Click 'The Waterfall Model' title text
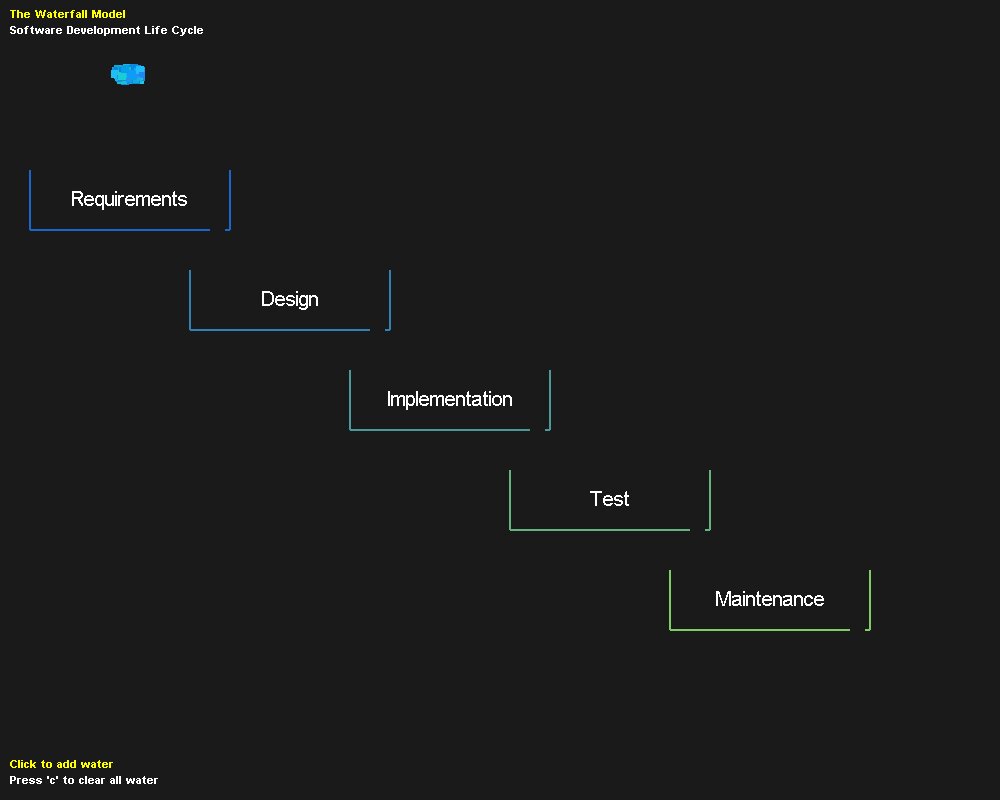1000x800 pixels. coord(68,14)
